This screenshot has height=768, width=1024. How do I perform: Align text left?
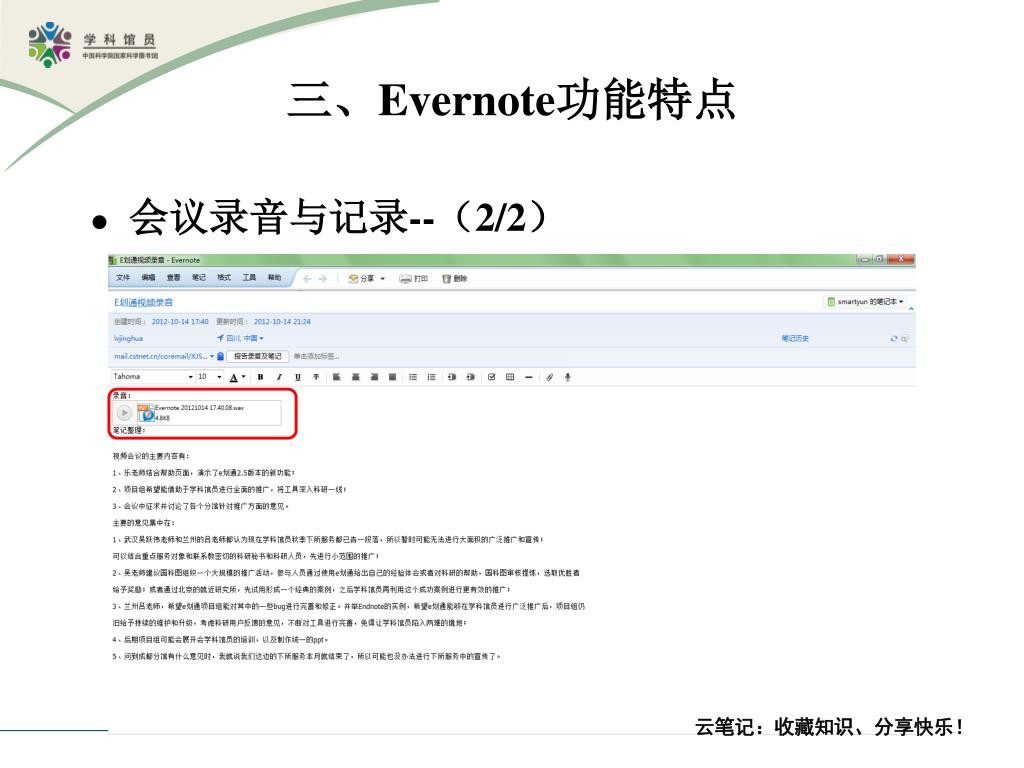(337, 377)
